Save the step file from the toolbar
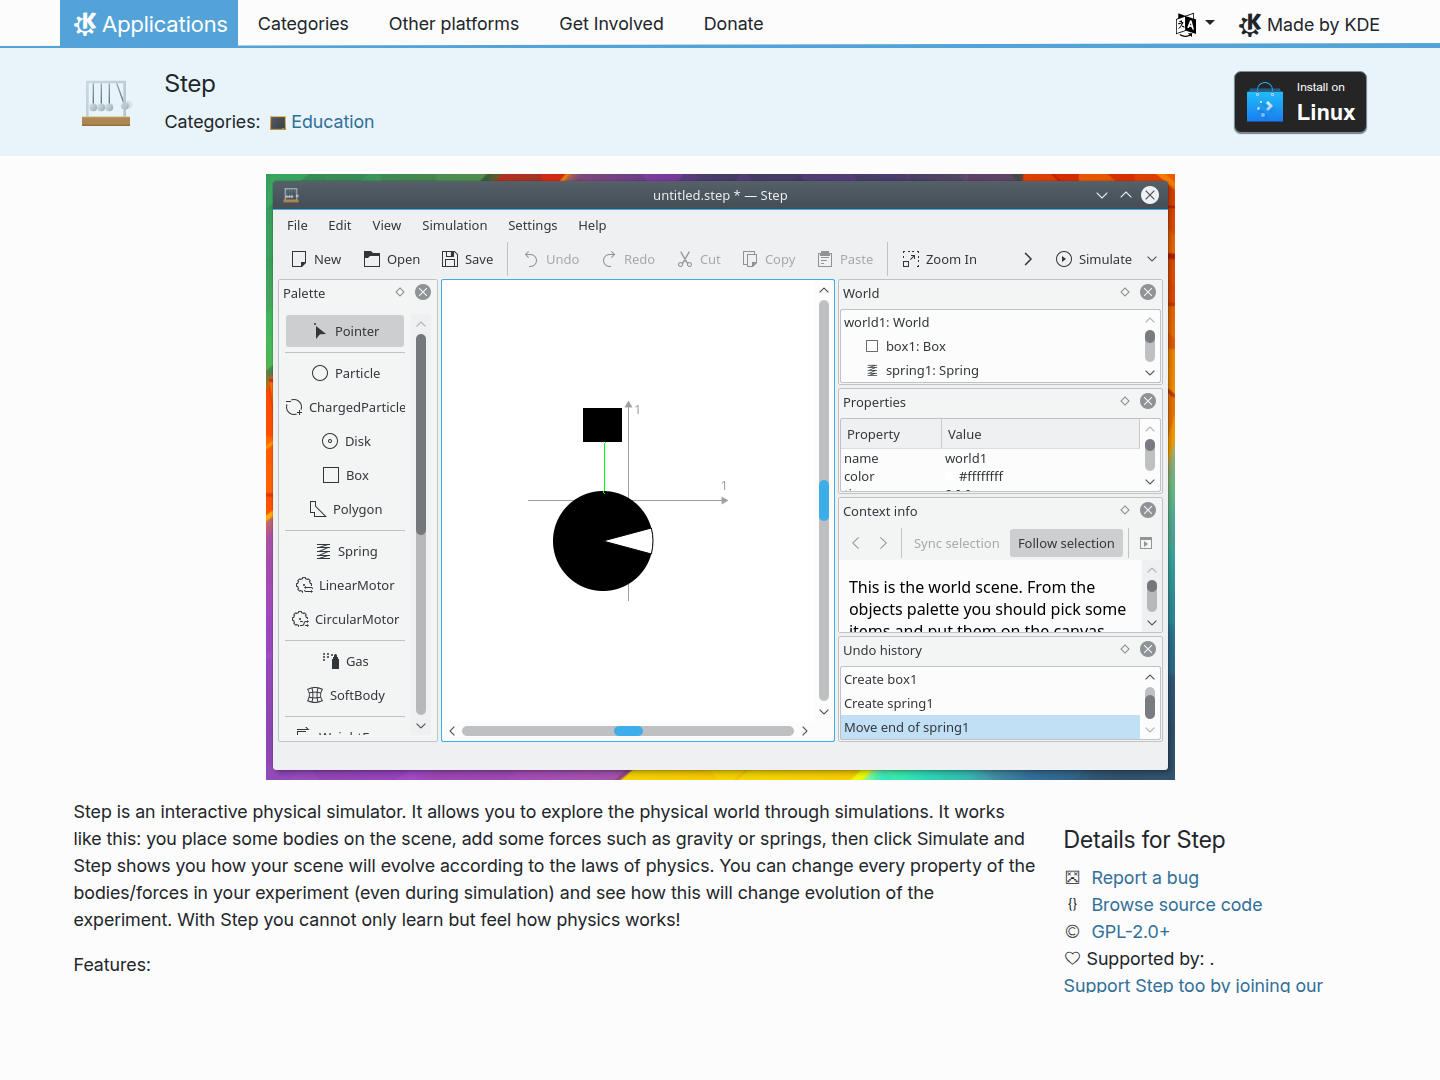Image resolution: width=1440 pixels, height=1080 pixels. coord(468,259)
